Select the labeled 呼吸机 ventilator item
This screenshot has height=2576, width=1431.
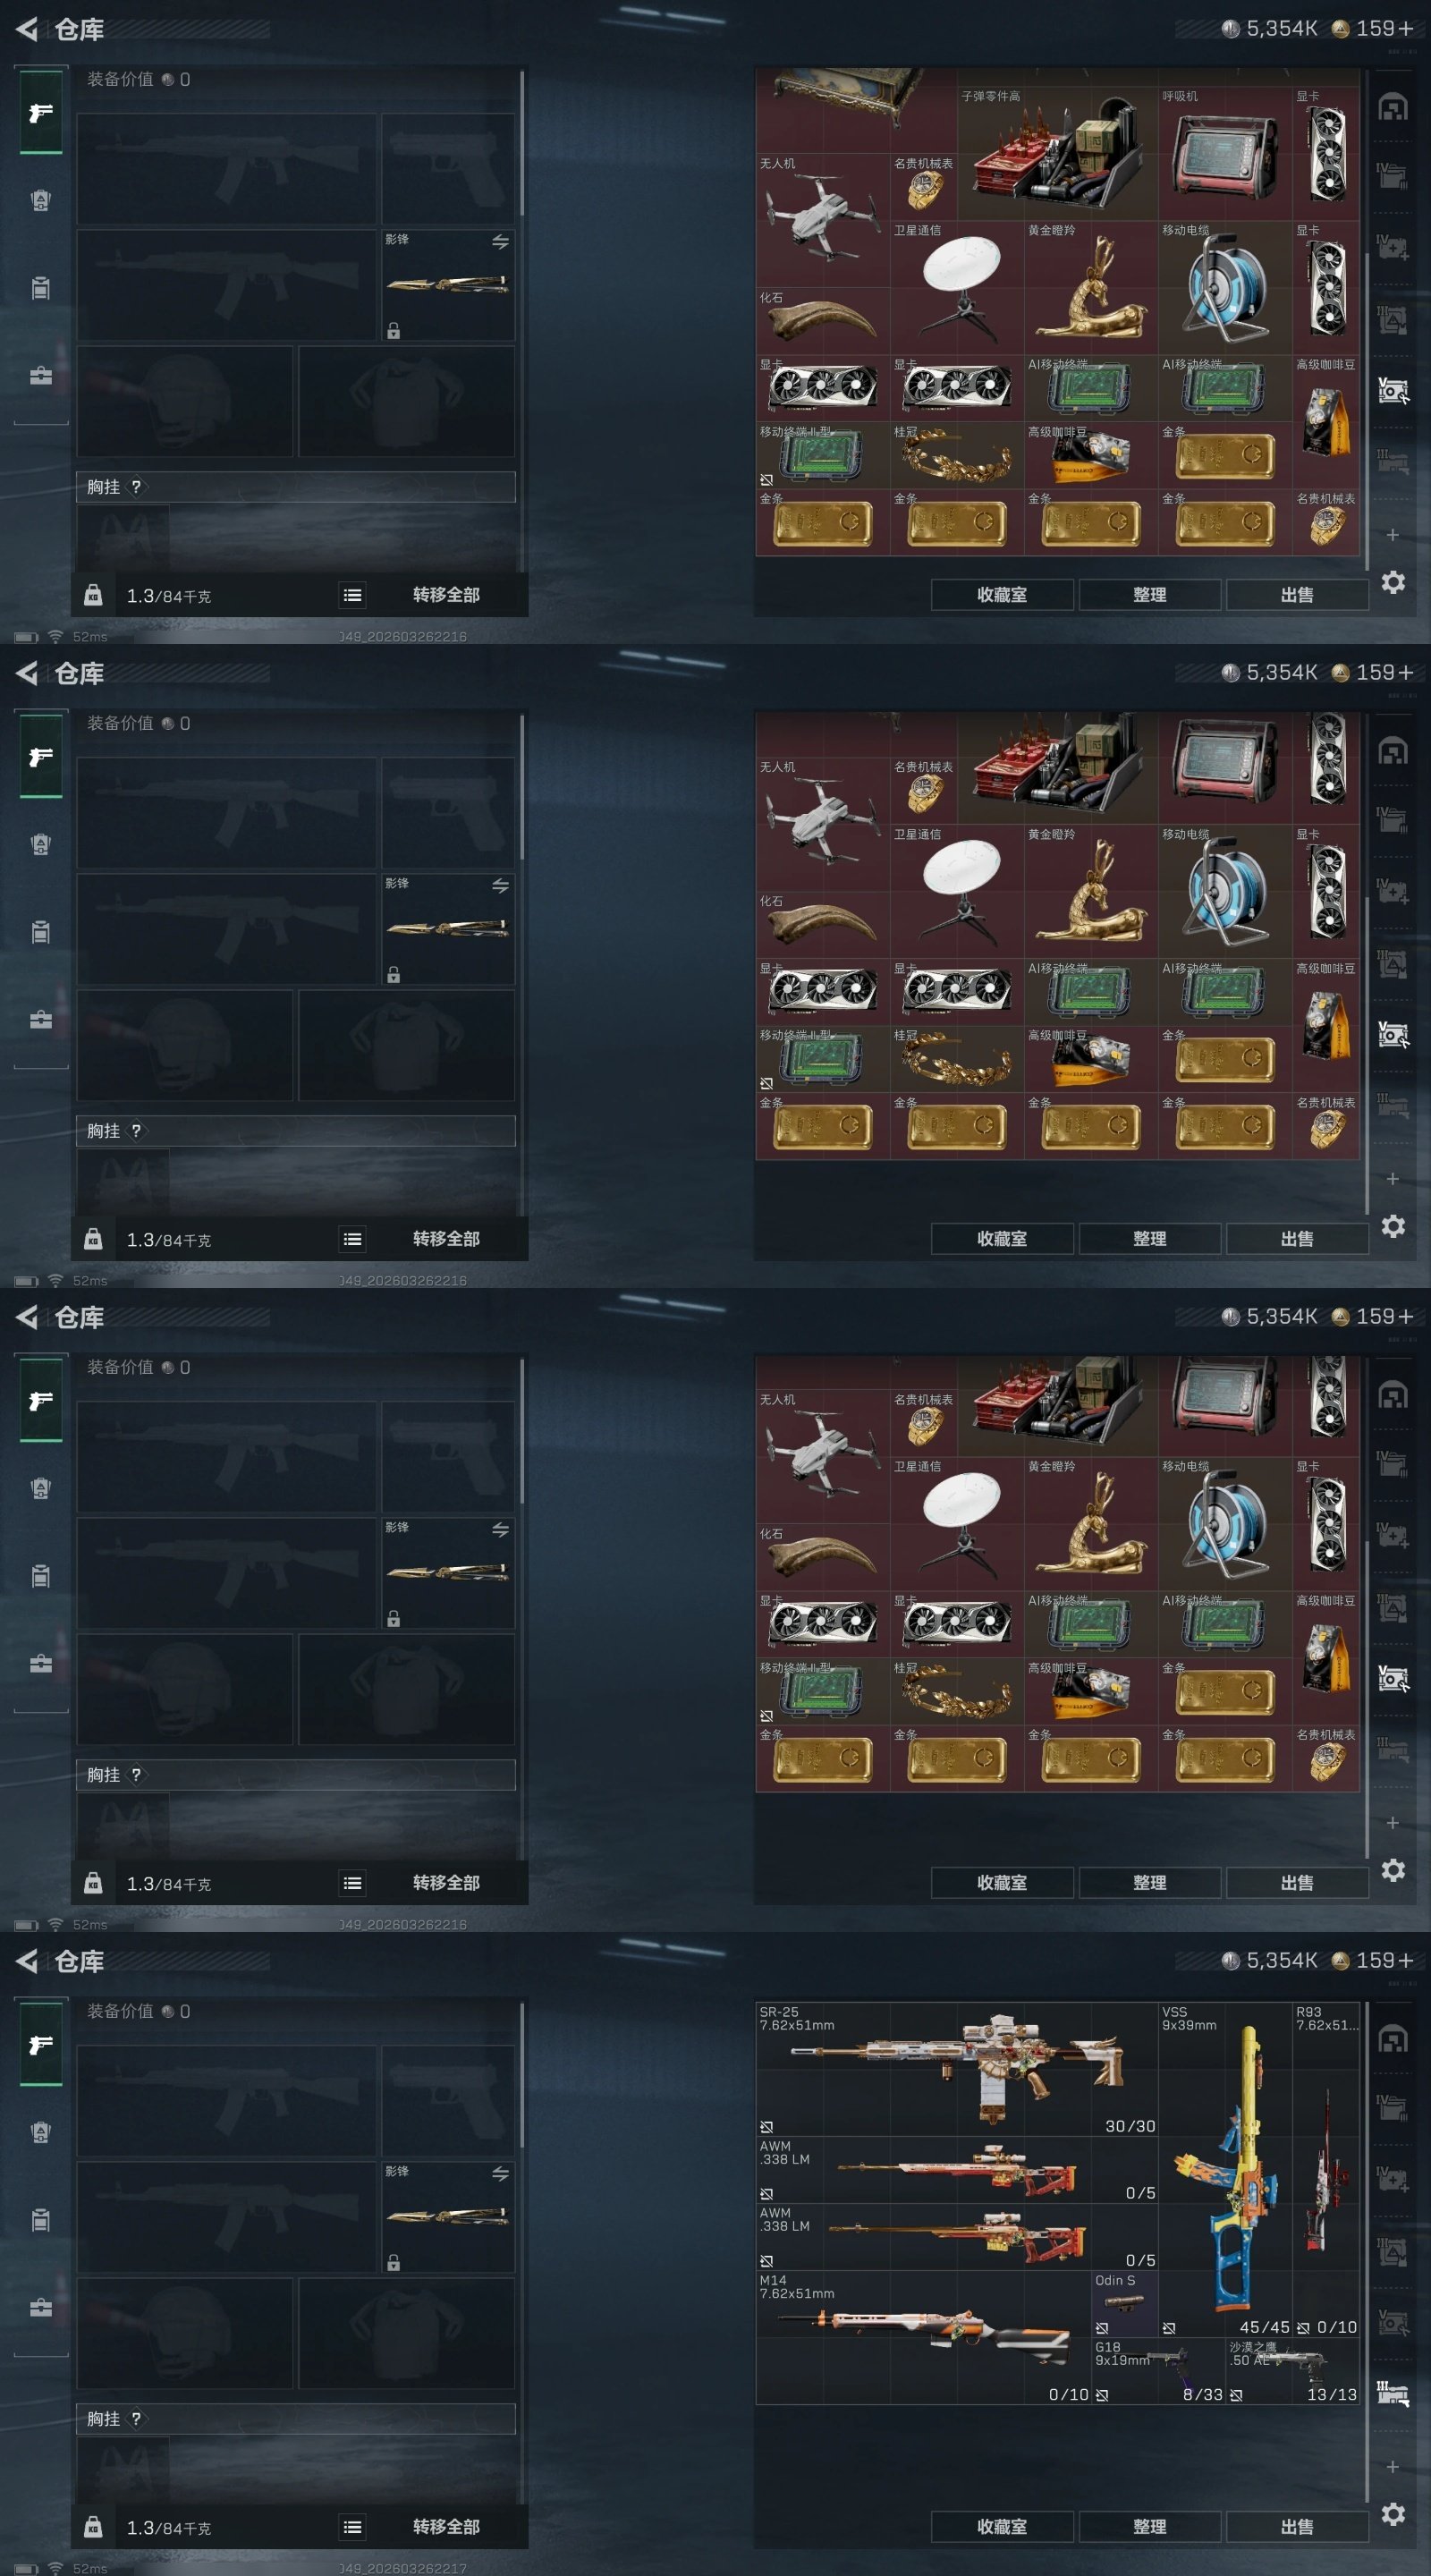[1225, 153]
